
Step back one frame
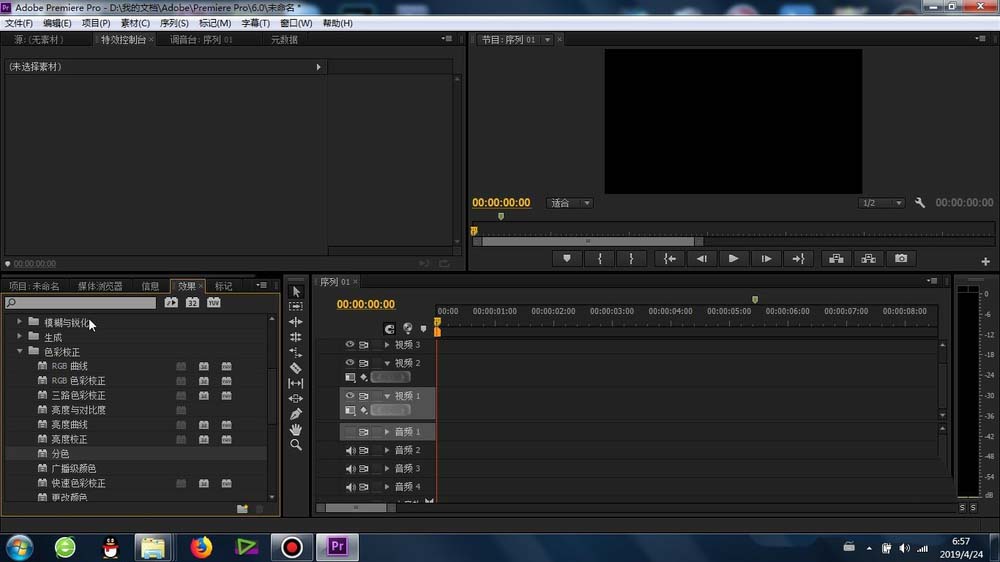702,258
